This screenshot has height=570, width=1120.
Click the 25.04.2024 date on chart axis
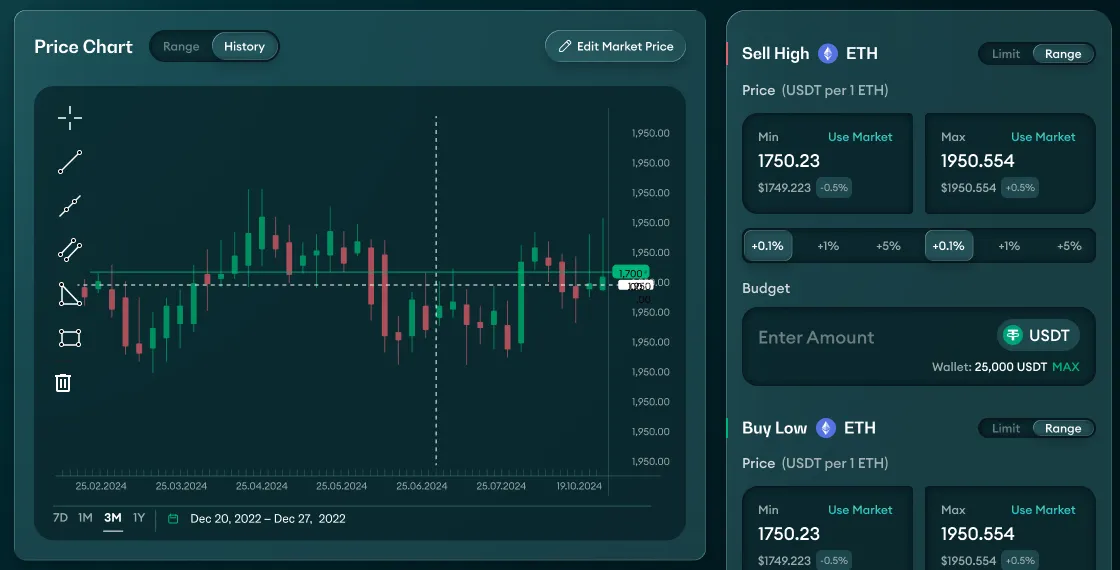261,486
